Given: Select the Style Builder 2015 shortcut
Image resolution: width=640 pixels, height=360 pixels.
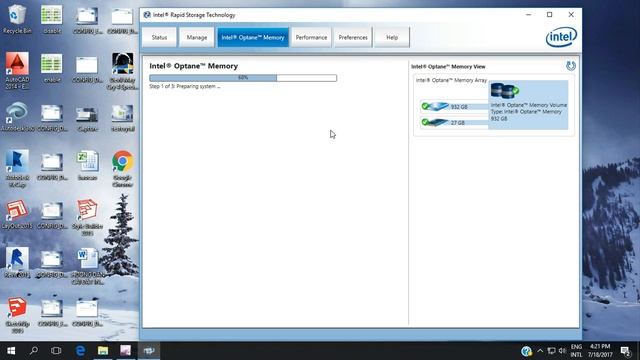Looking at the screenshot, I should 87,217.
